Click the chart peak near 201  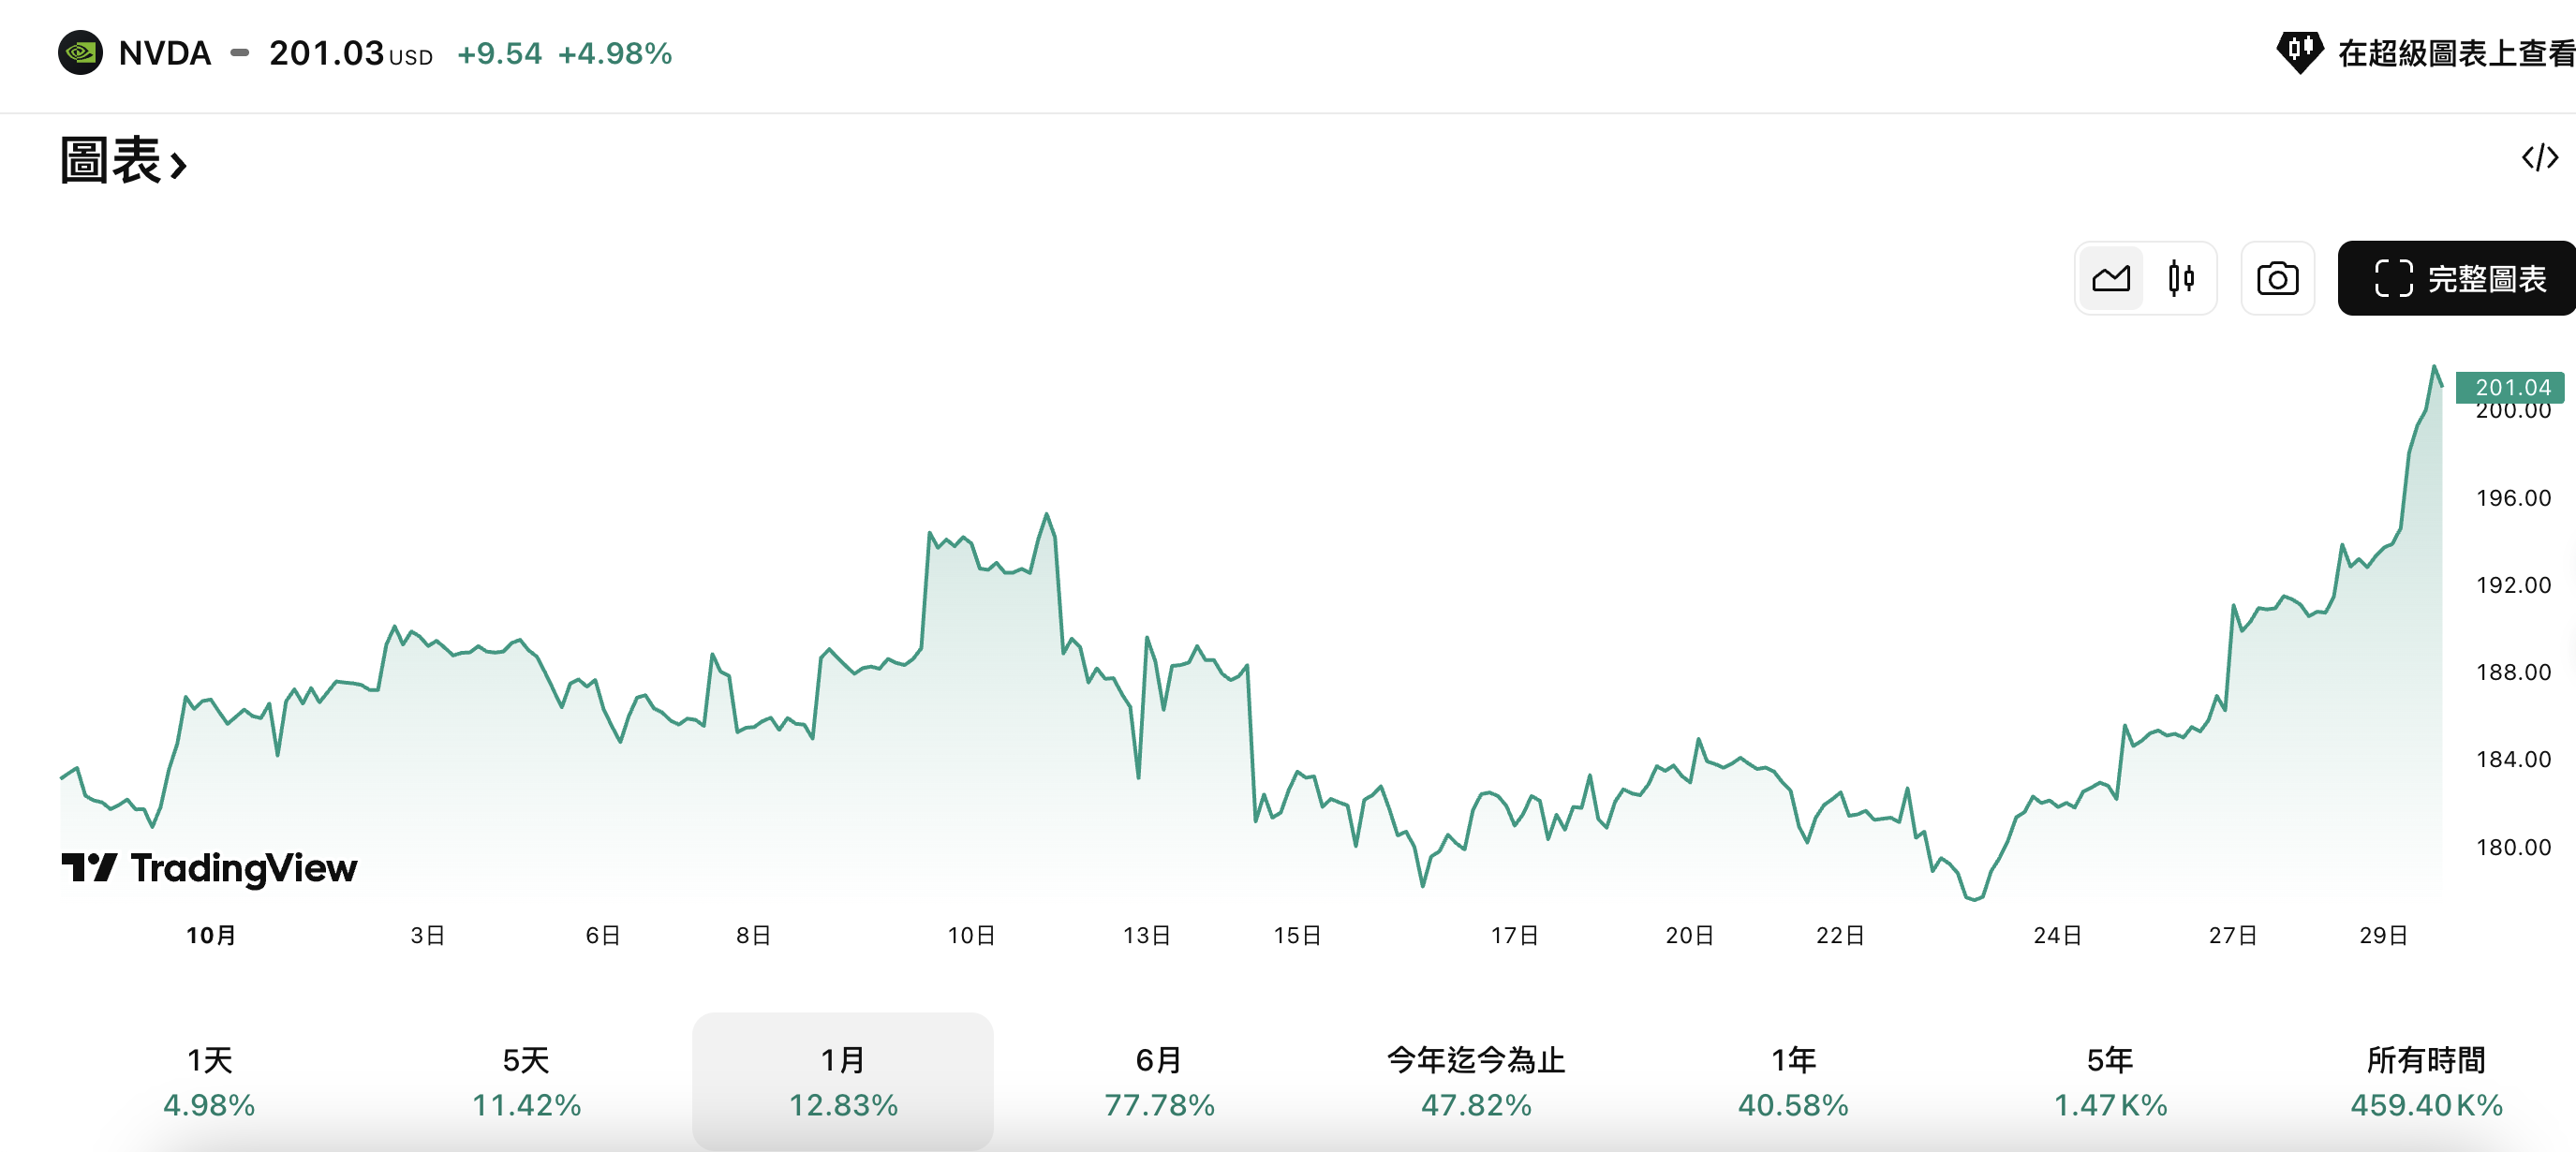(2434, 367)
